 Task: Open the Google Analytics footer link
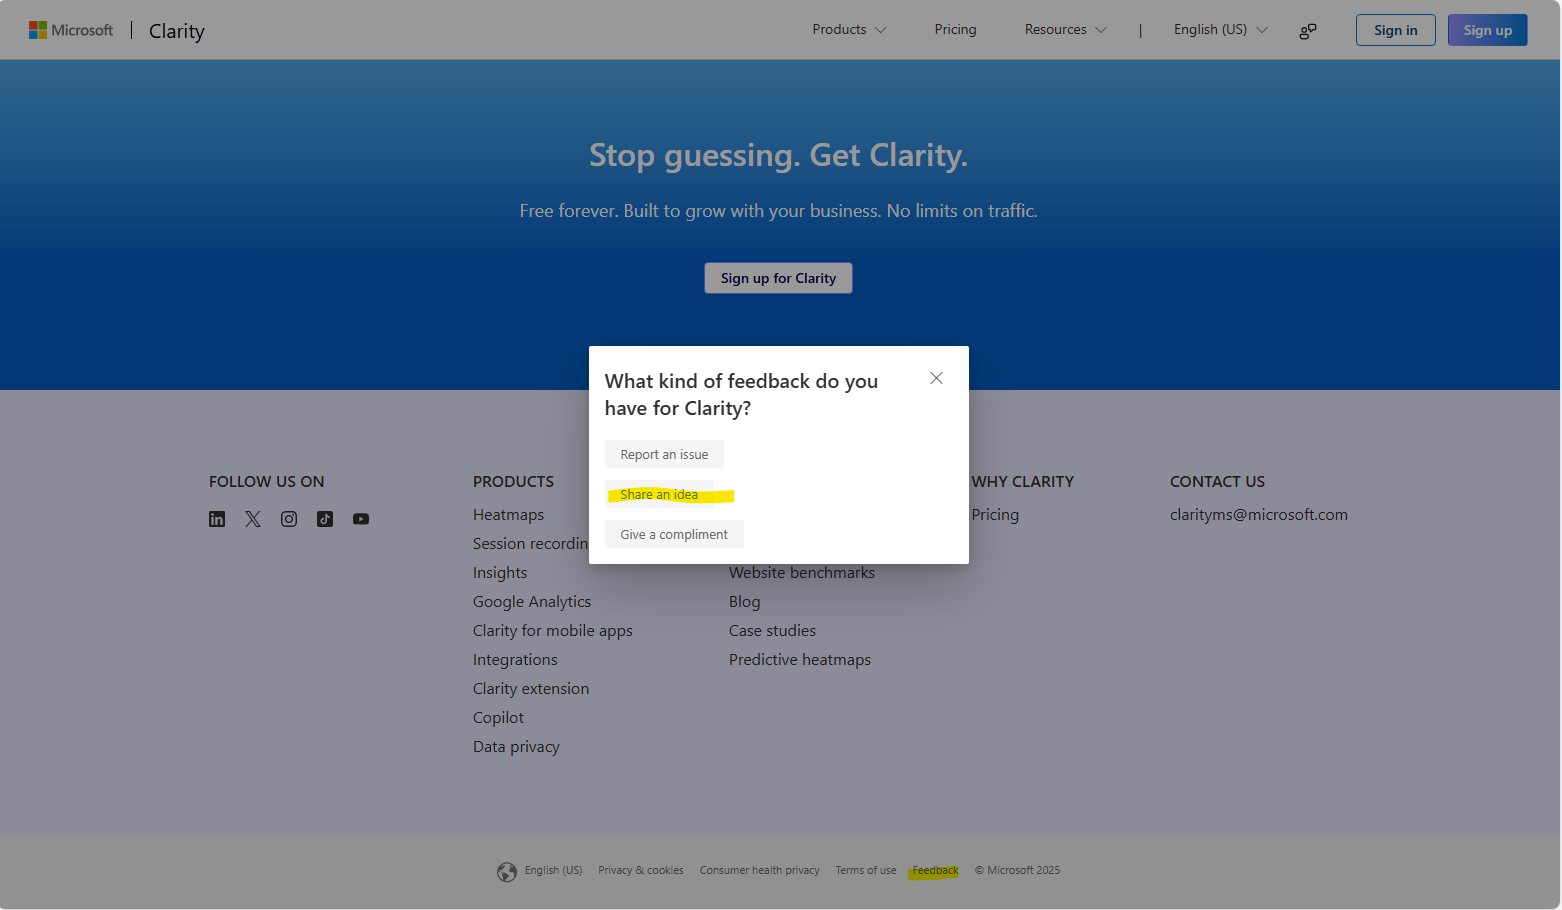tap(532, 602)
